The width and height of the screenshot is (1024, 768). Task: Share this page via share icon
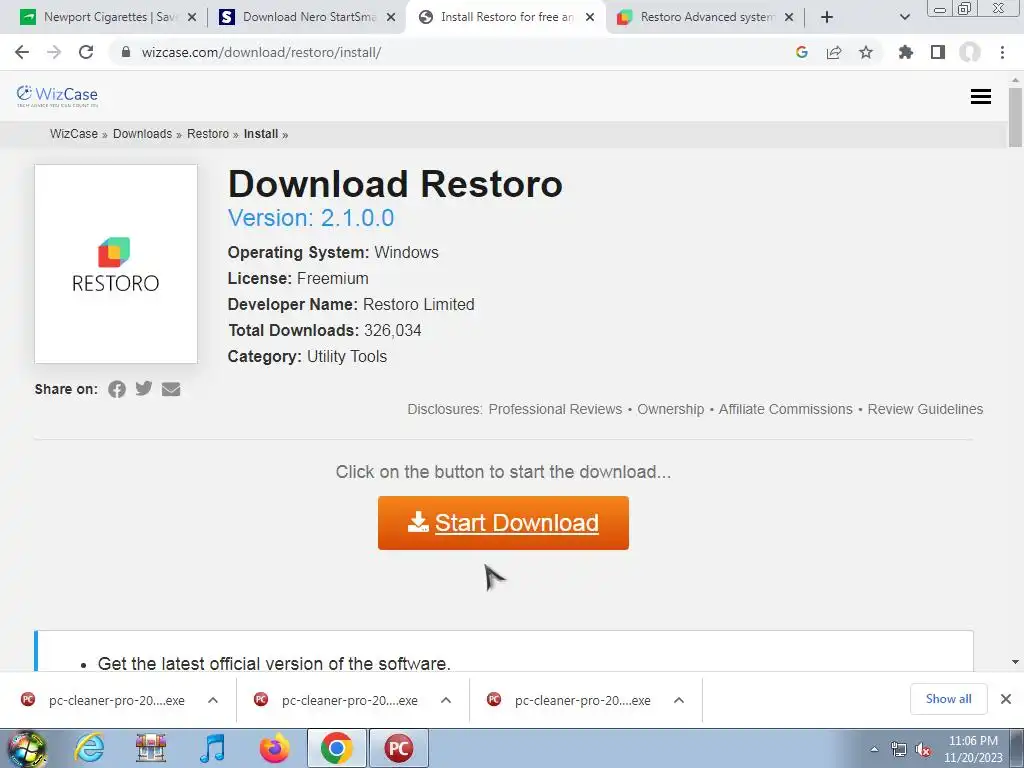click(834, 52)
